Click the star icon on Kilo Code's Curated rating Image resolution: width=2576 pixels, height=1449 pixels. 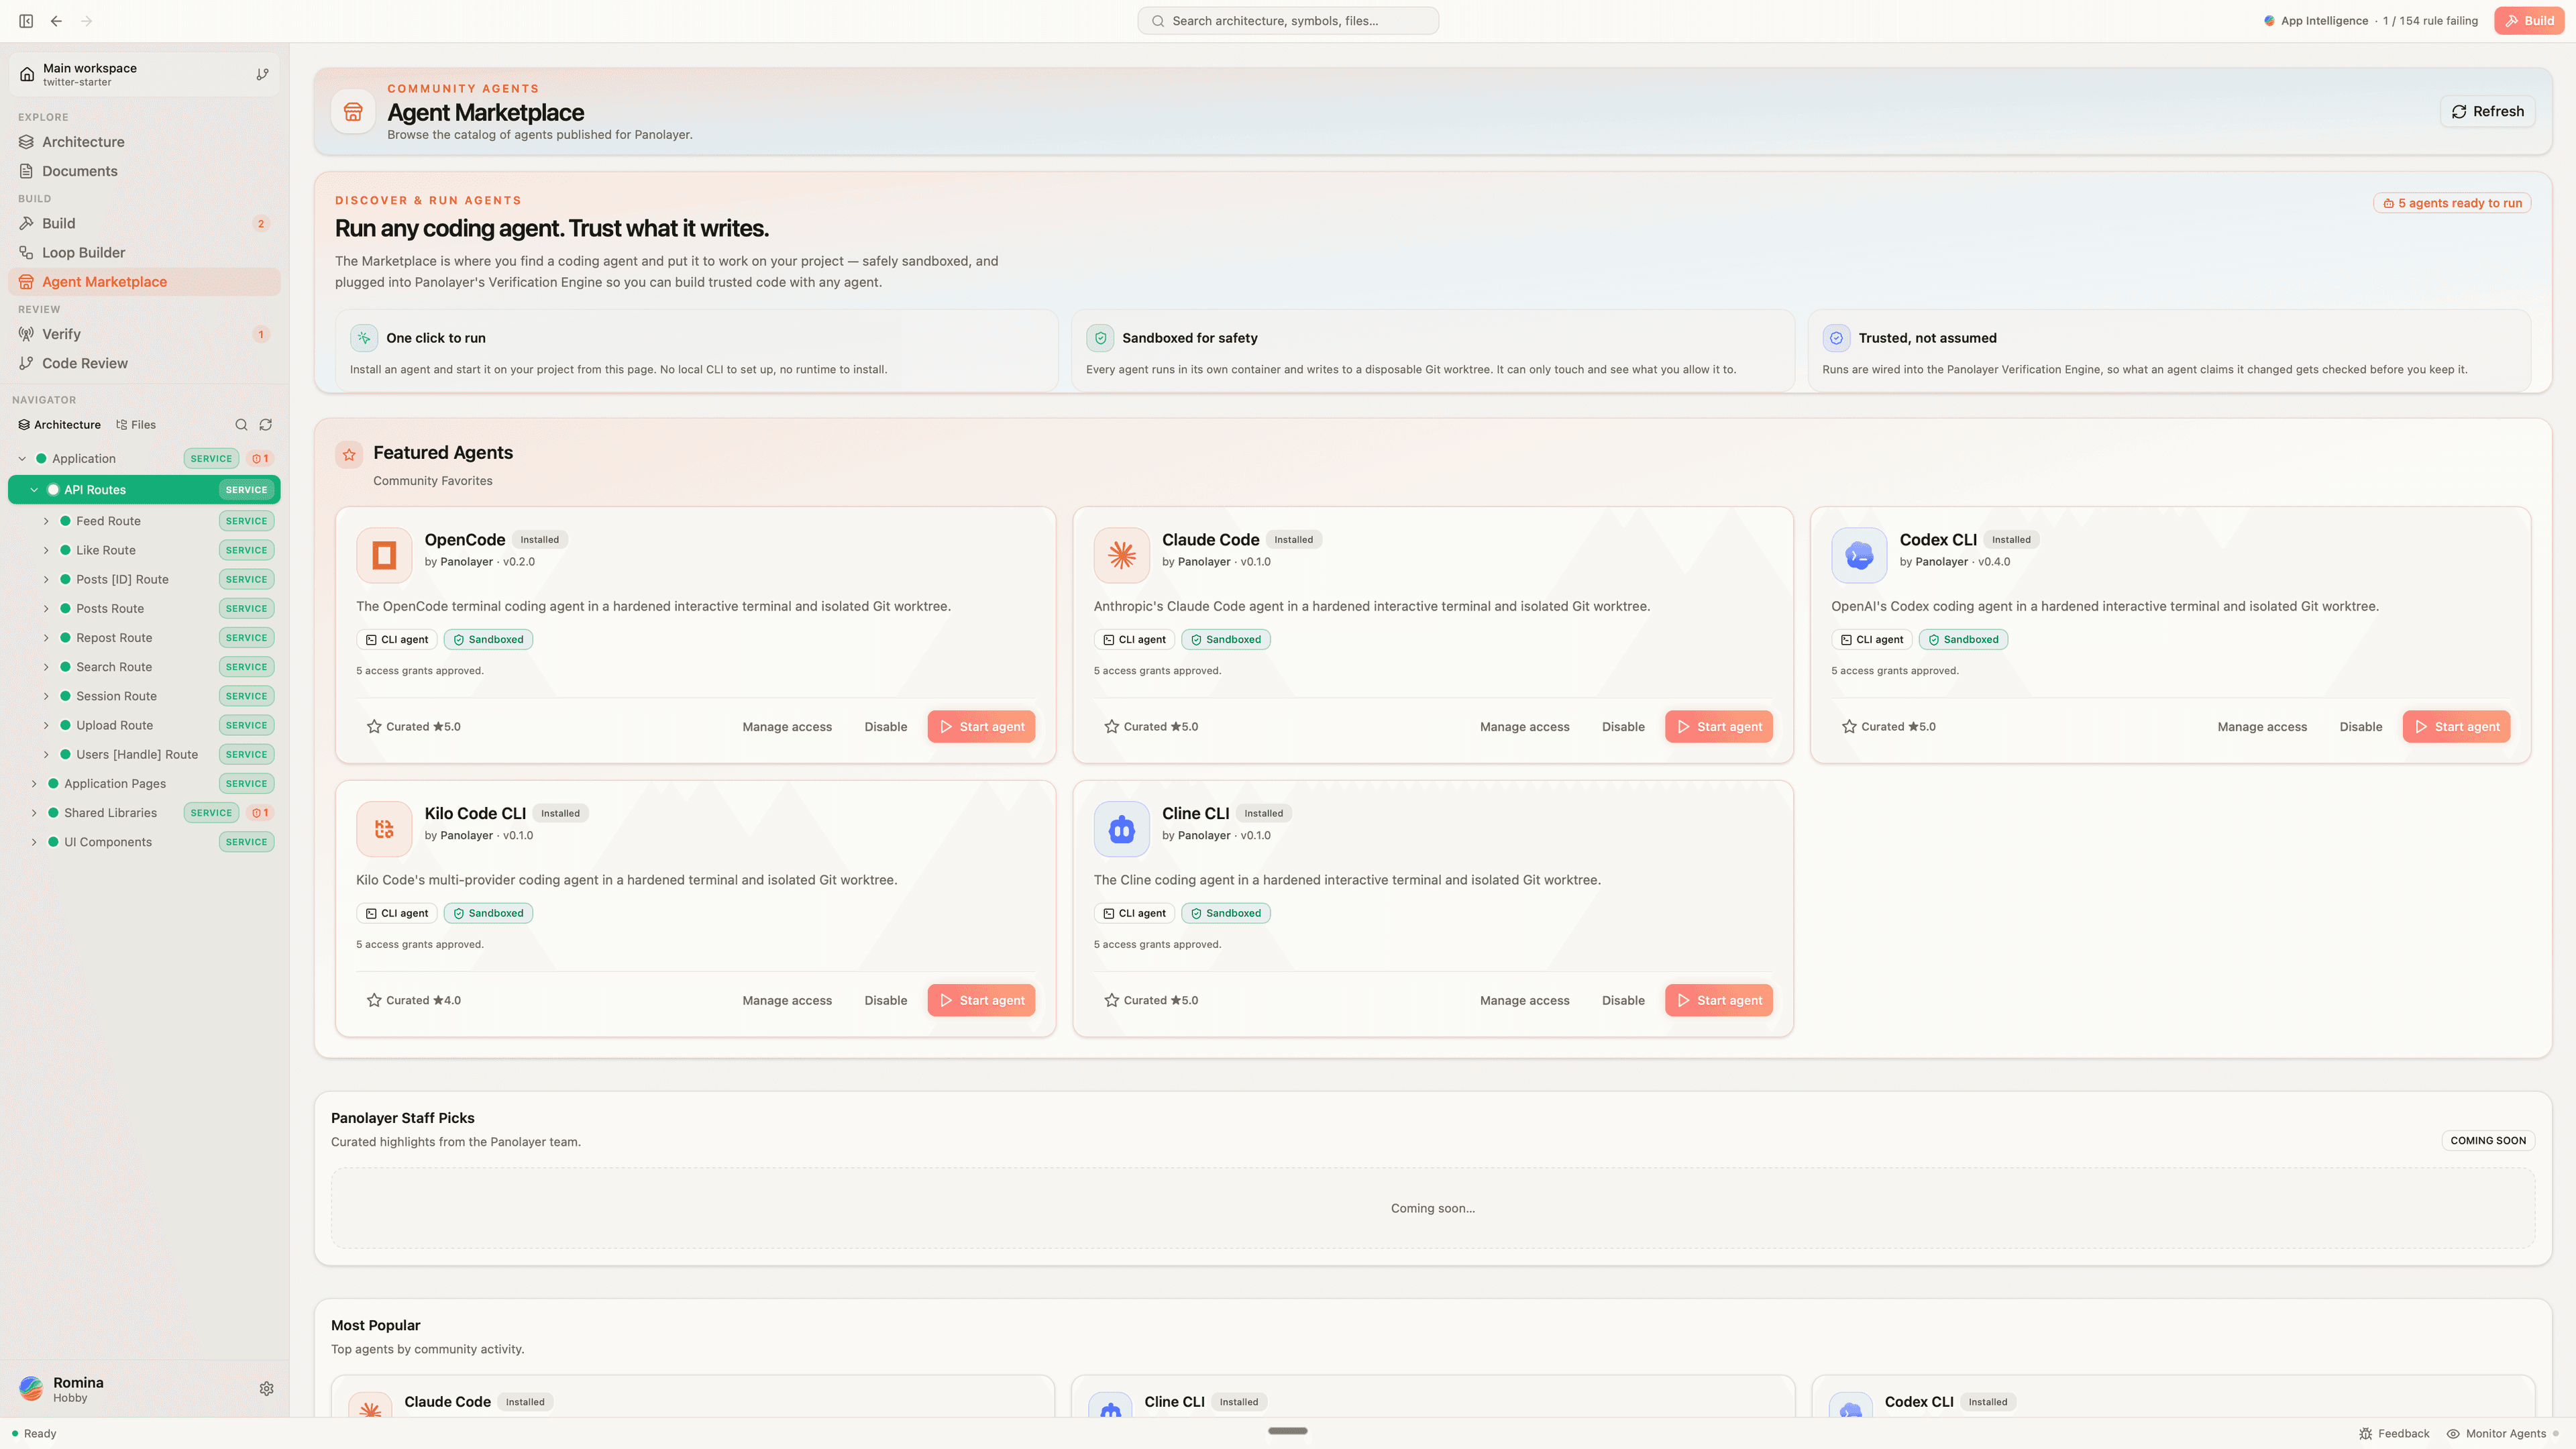click(374, 1001)
